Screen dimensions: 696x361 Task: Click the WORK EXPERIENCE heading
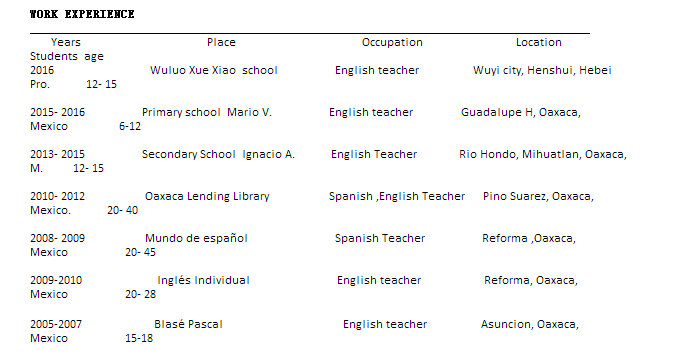[x=82, y=14]
